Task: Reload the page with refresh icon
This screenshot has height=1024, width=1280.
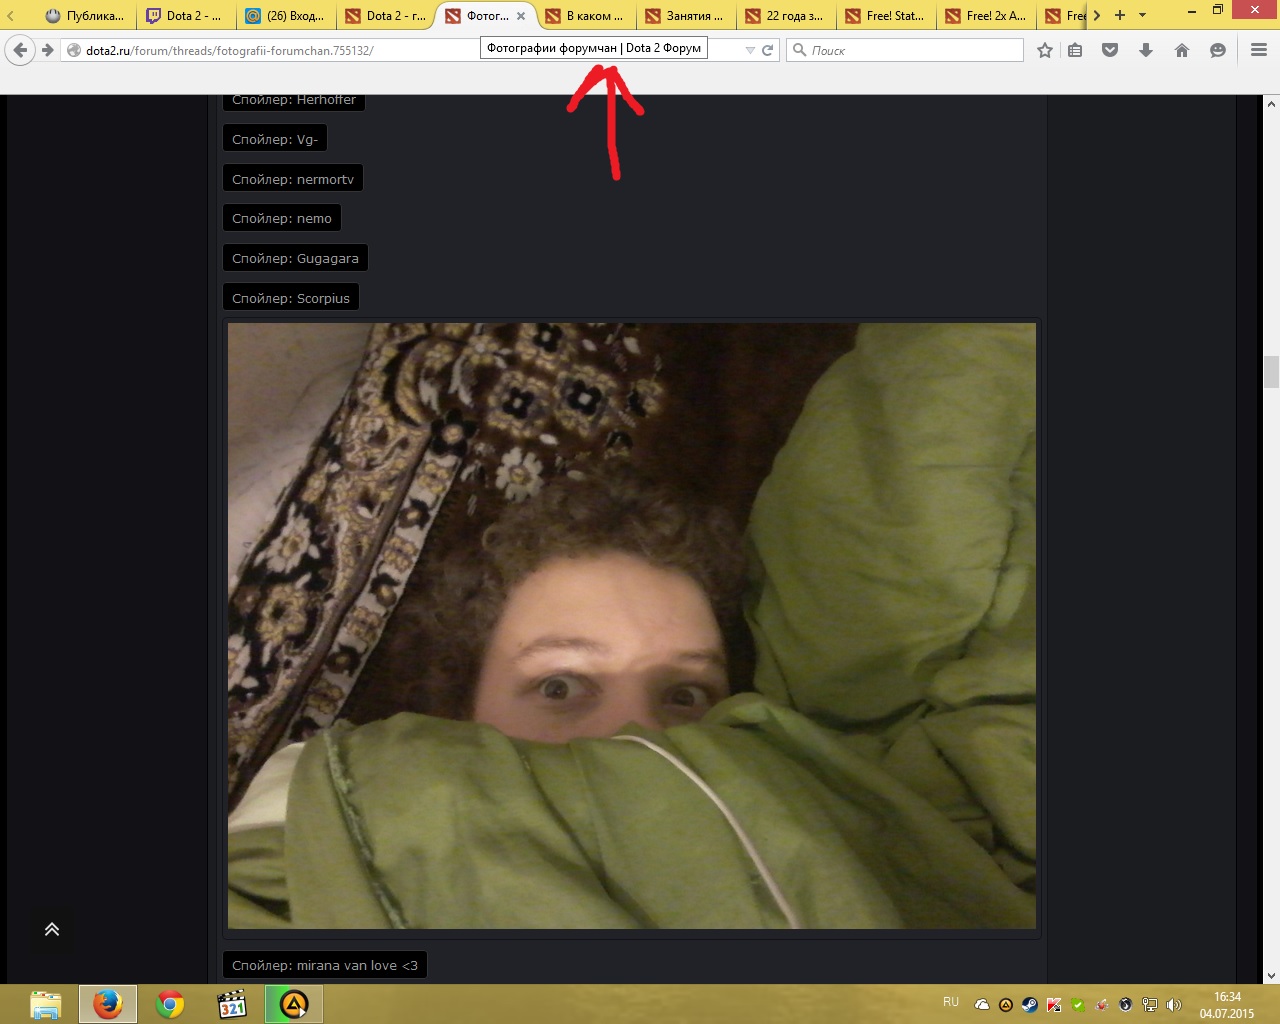Action: click(768, 50)
